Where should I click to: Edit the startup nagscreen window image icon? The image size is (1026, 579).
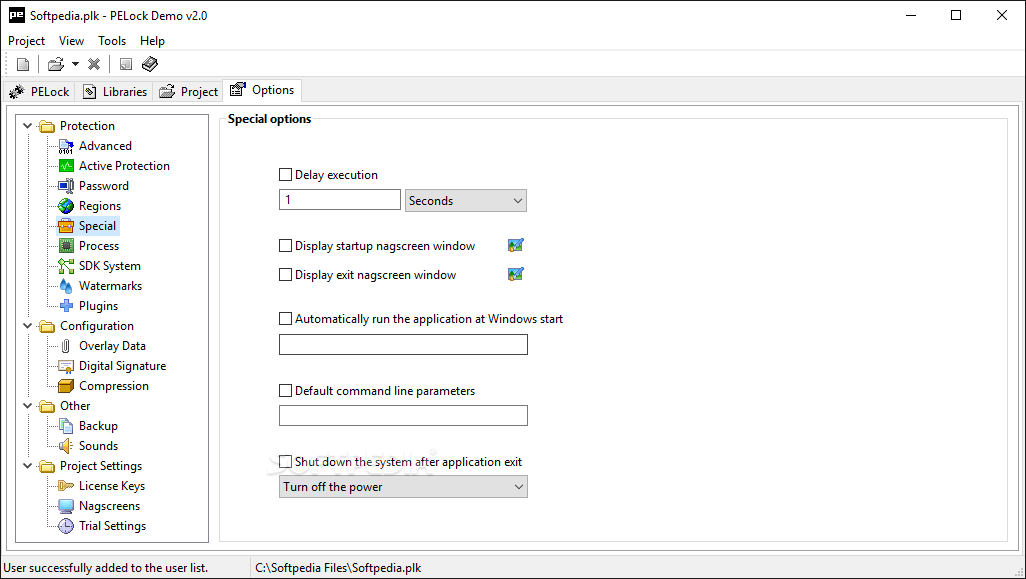(x=516, y=245)
